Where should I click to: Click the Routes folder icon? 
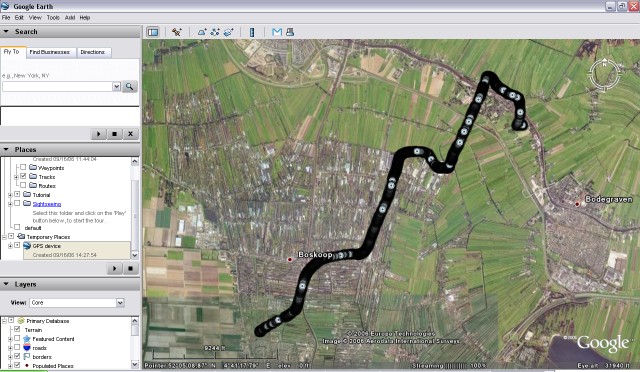(33, 185)
